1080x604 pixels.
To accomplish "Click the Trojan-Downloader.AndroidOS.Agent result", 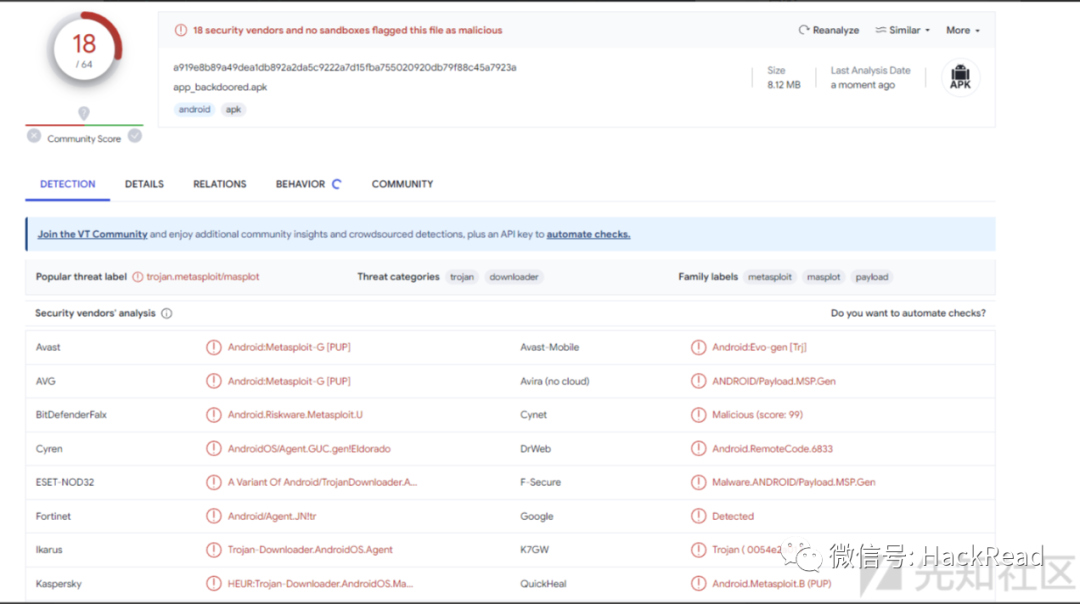I will pos(310,550).
